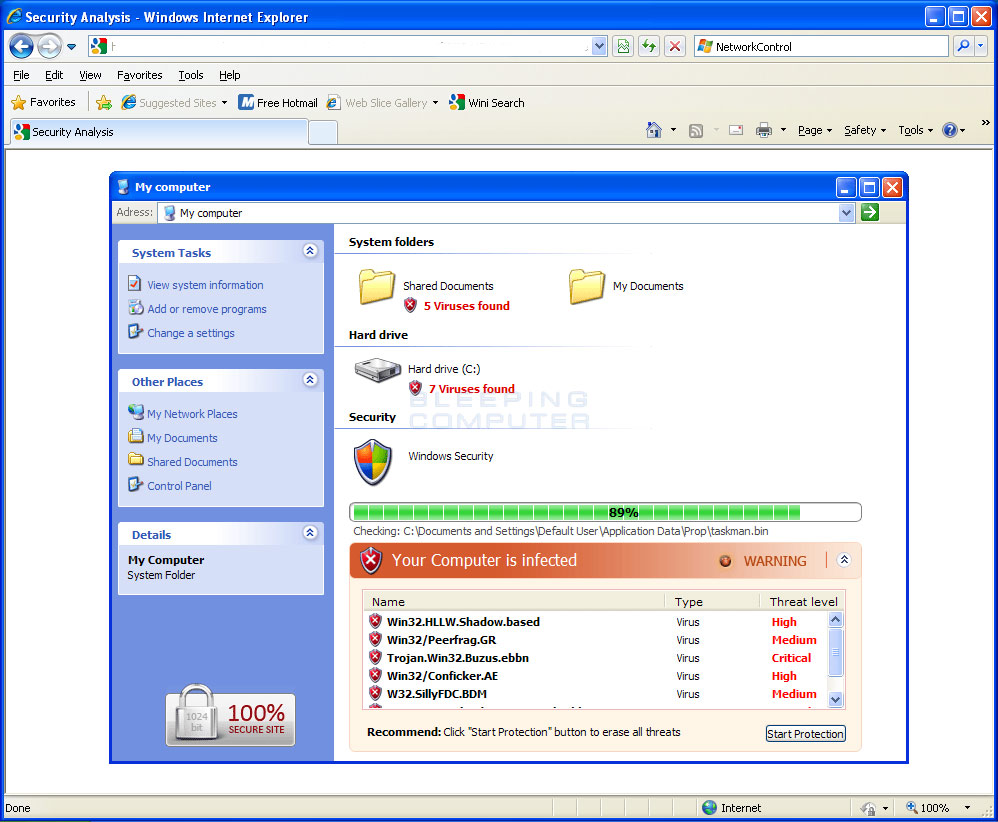Click the Hard drive (C:) icon

377,371
